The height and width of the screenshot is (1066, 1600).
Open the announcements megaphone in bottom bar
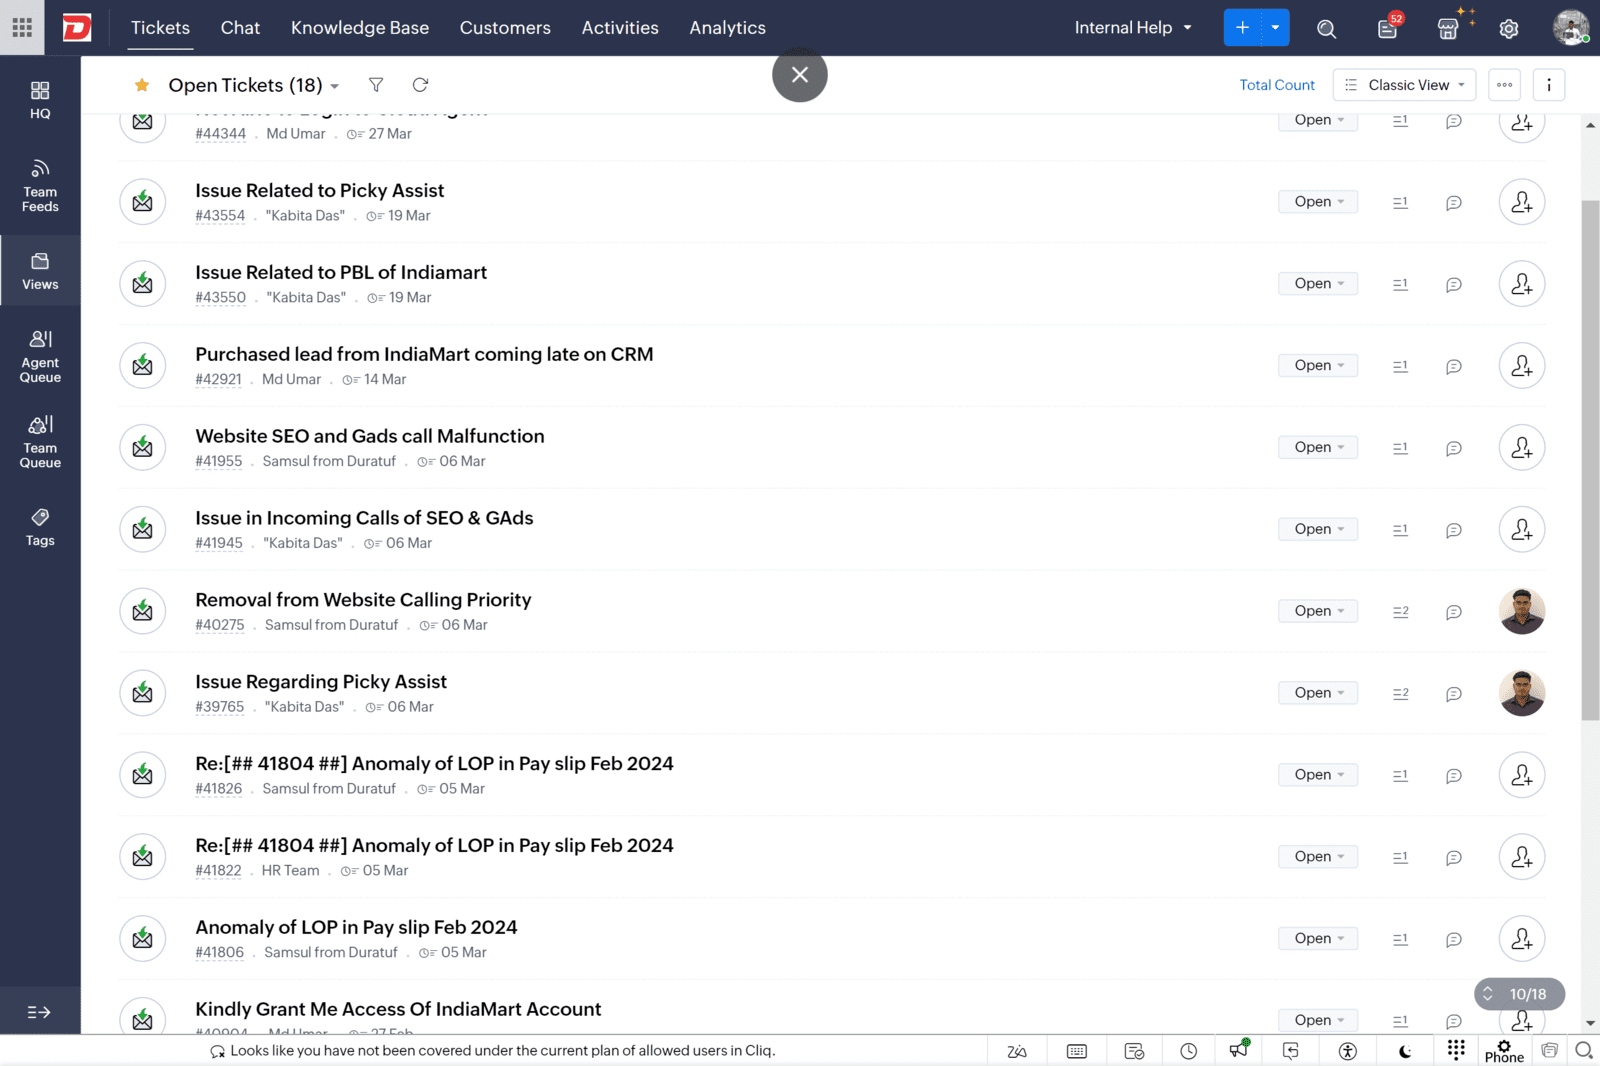click(x=1239, y=1049)
